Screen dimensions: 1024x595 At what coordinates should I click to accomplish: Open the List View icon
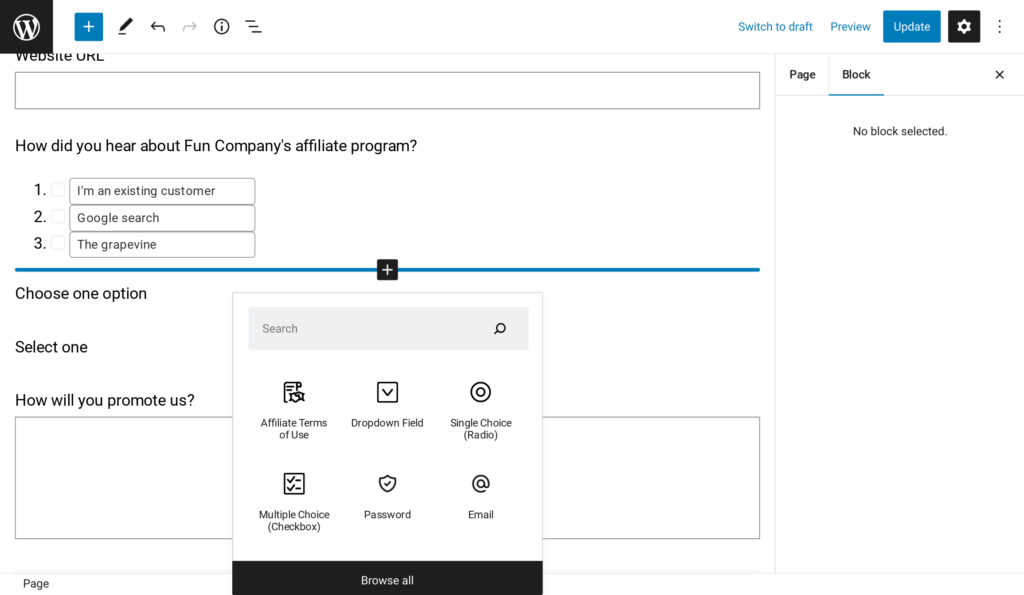tap(253, 27)
